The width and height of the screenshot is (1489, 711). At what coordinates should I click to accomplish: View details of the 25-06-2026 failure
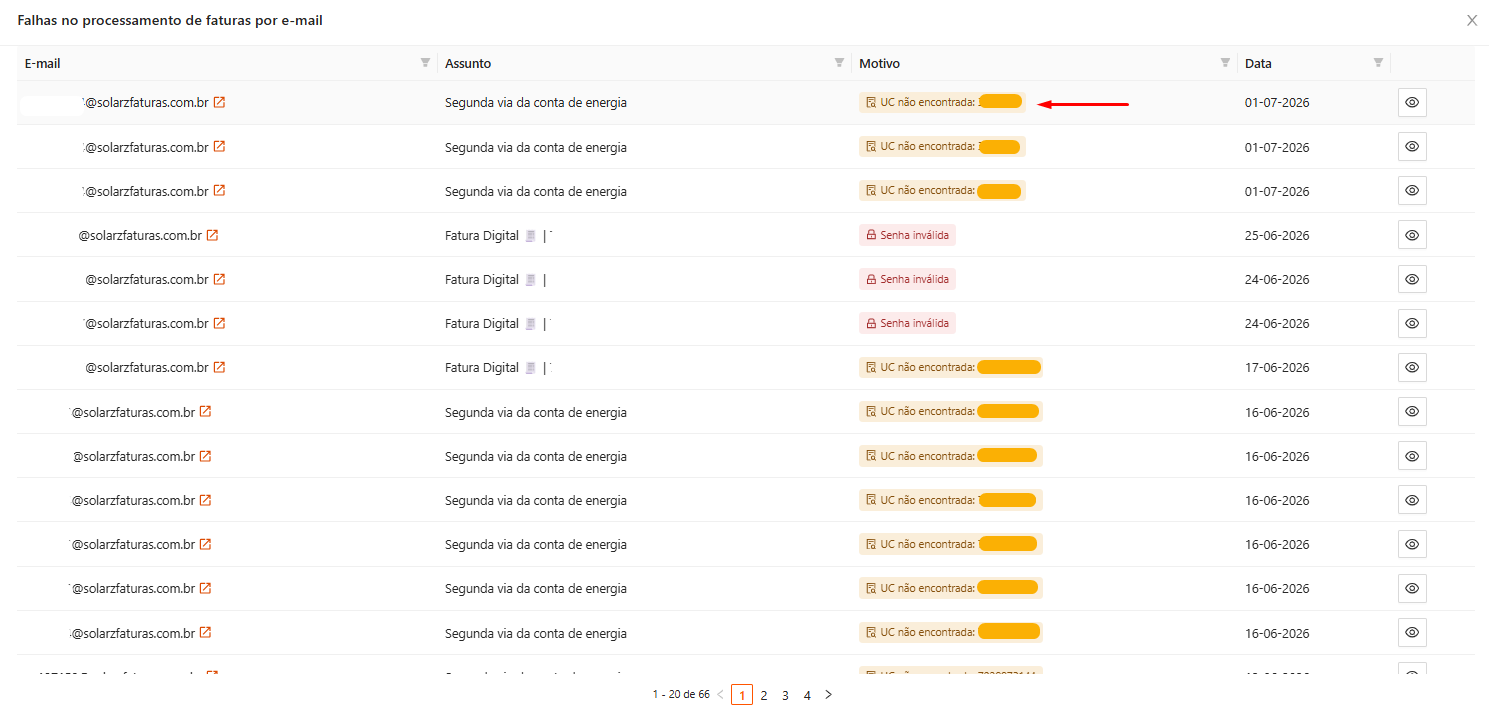pos(1412,235)
